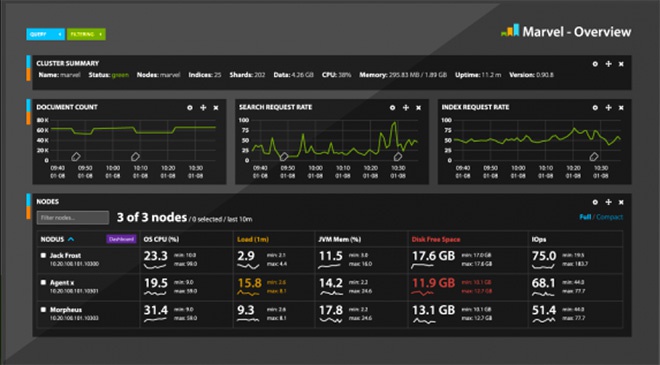Switch to Compact nodes view

[x=609, y=217]
